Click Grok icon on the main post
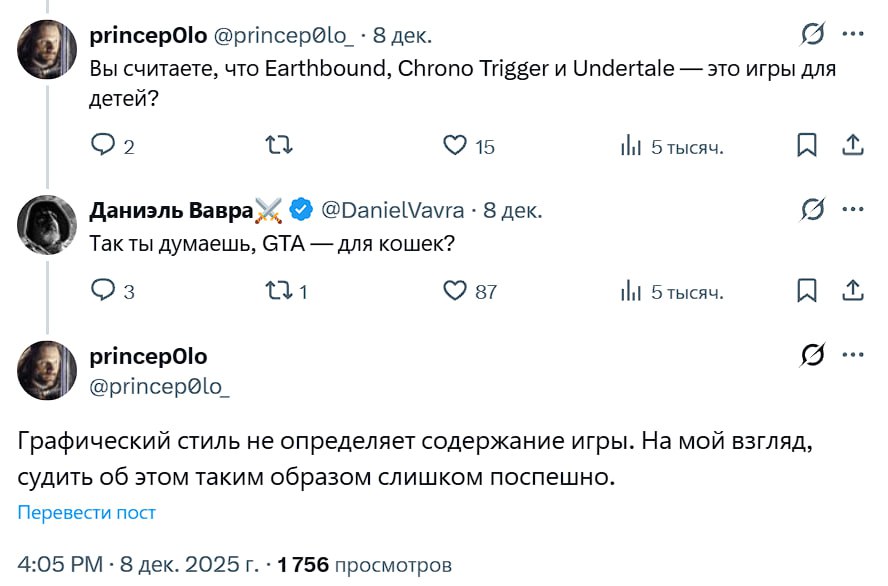Image resolution: width=888 pixels, height=586 pixels. coord(813,355)
